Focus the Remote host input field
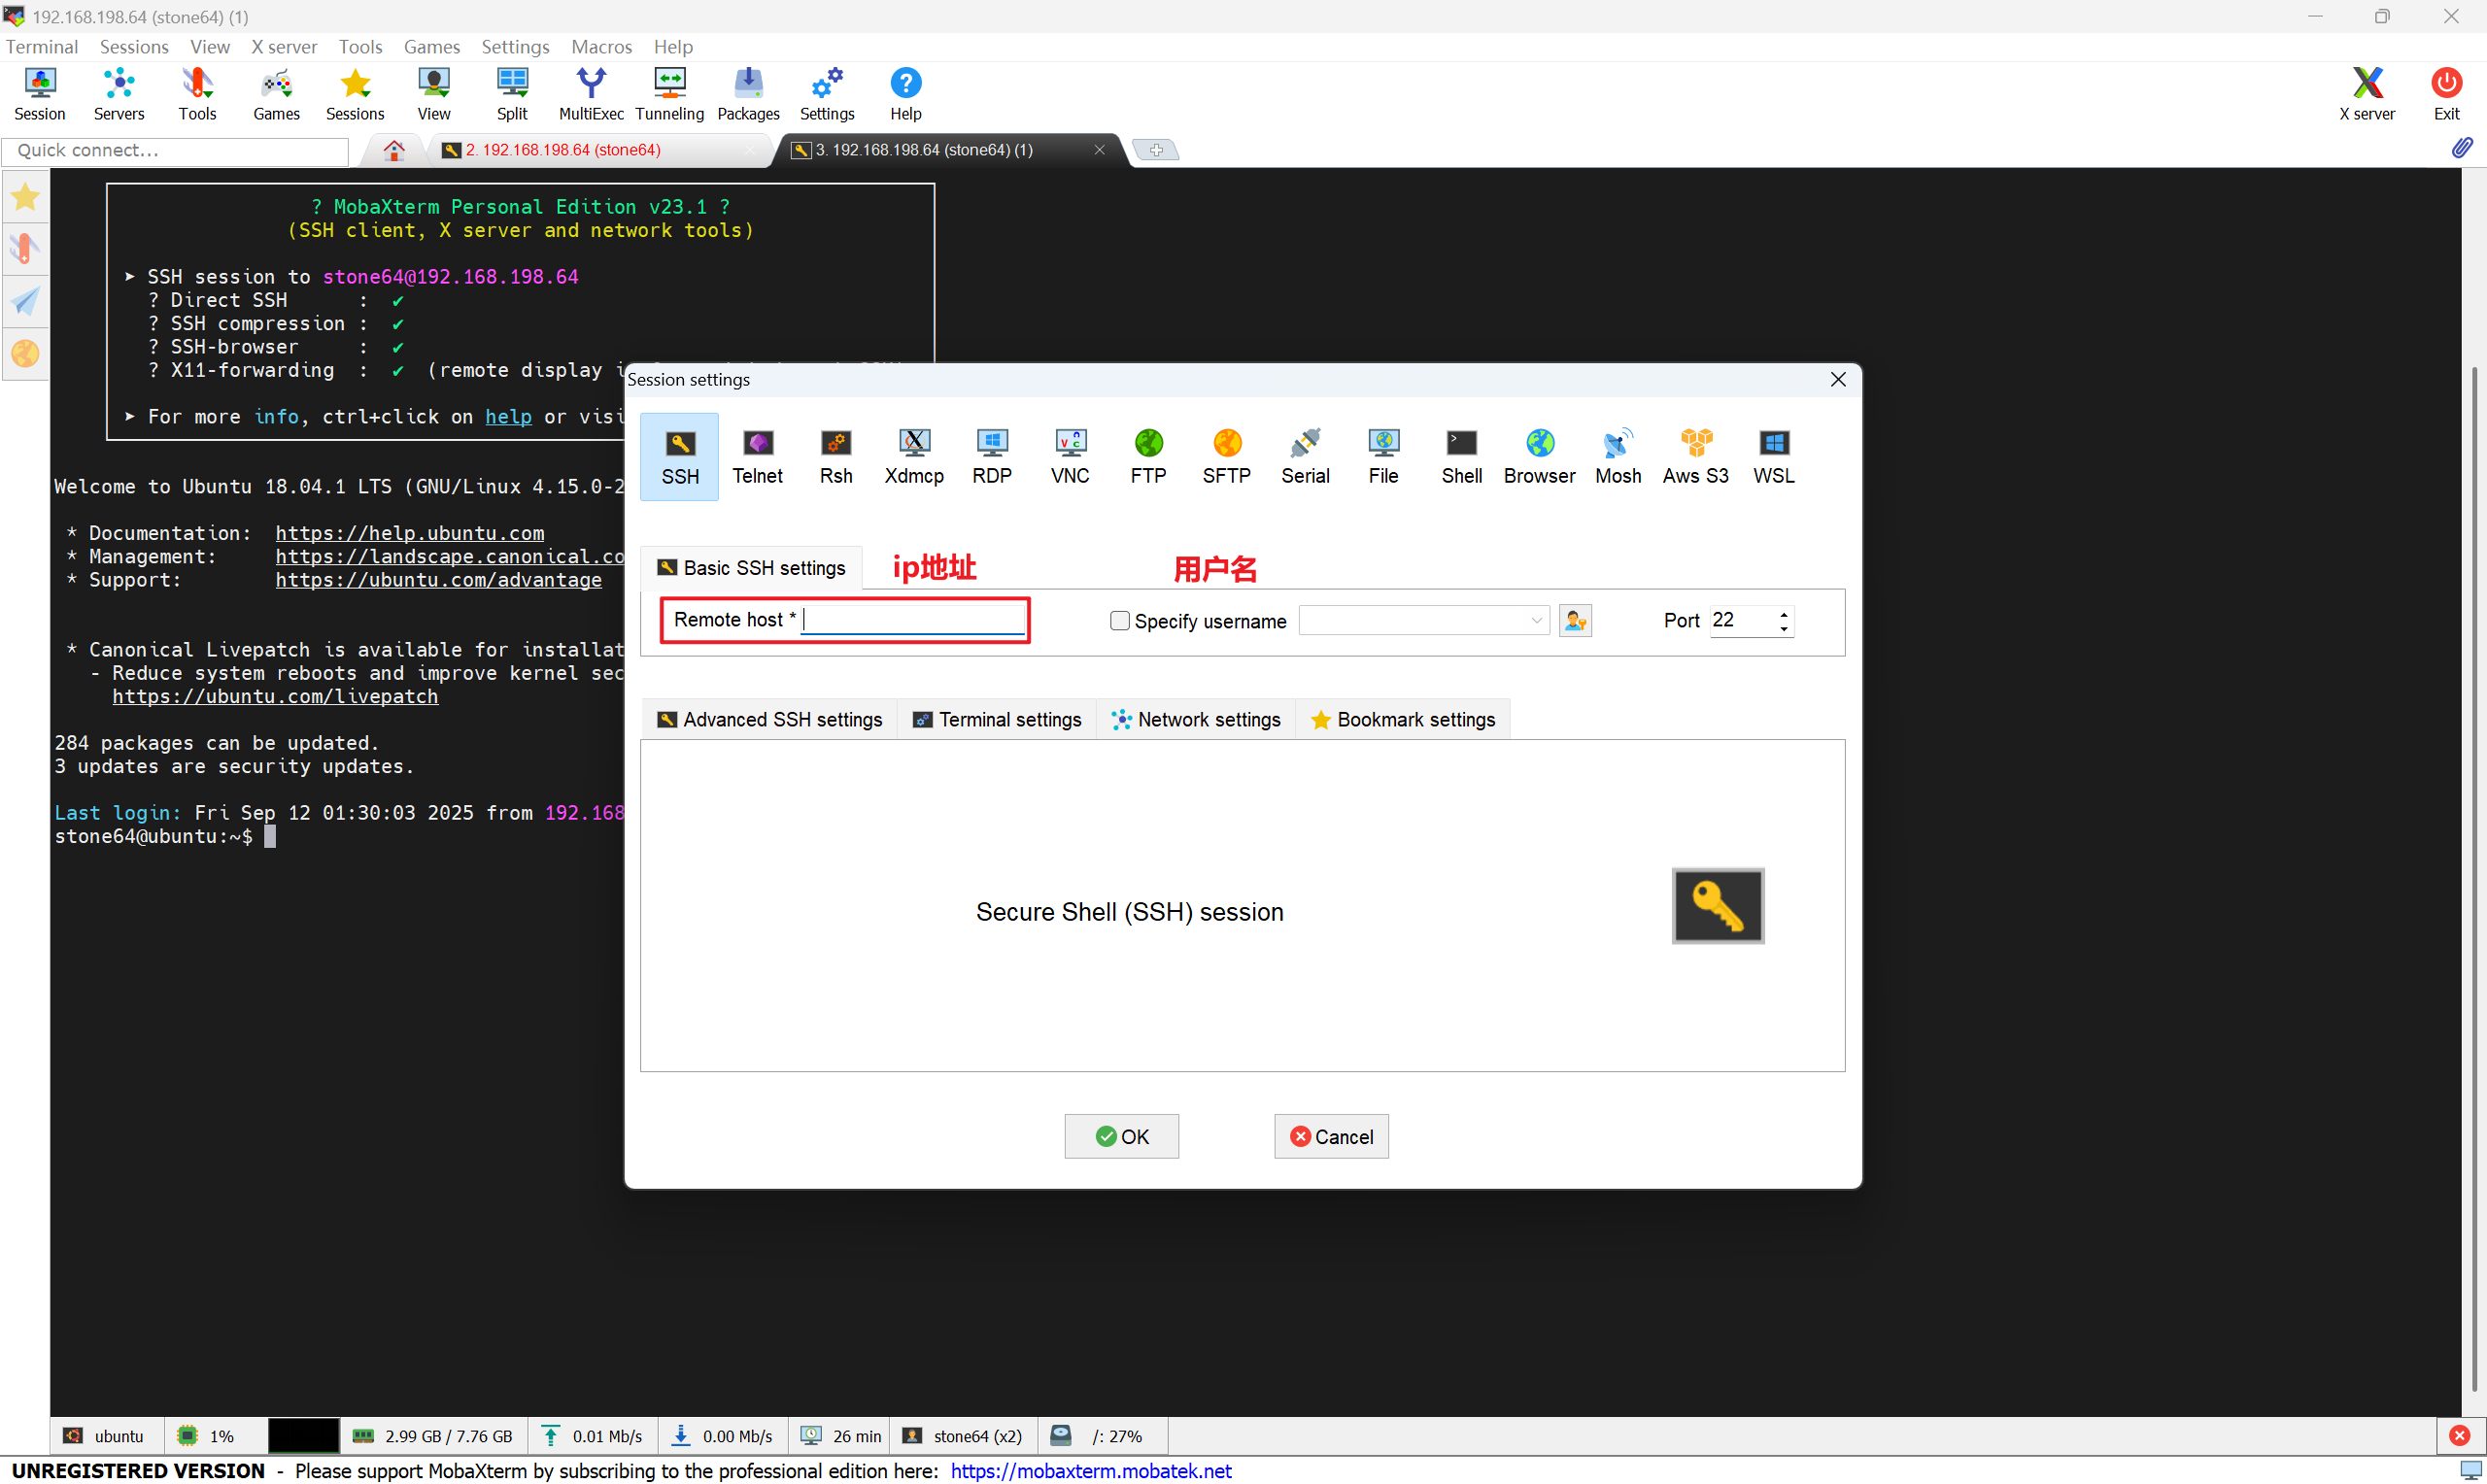The height and width of the screenshot is (1484, 2487). point(914,620)
